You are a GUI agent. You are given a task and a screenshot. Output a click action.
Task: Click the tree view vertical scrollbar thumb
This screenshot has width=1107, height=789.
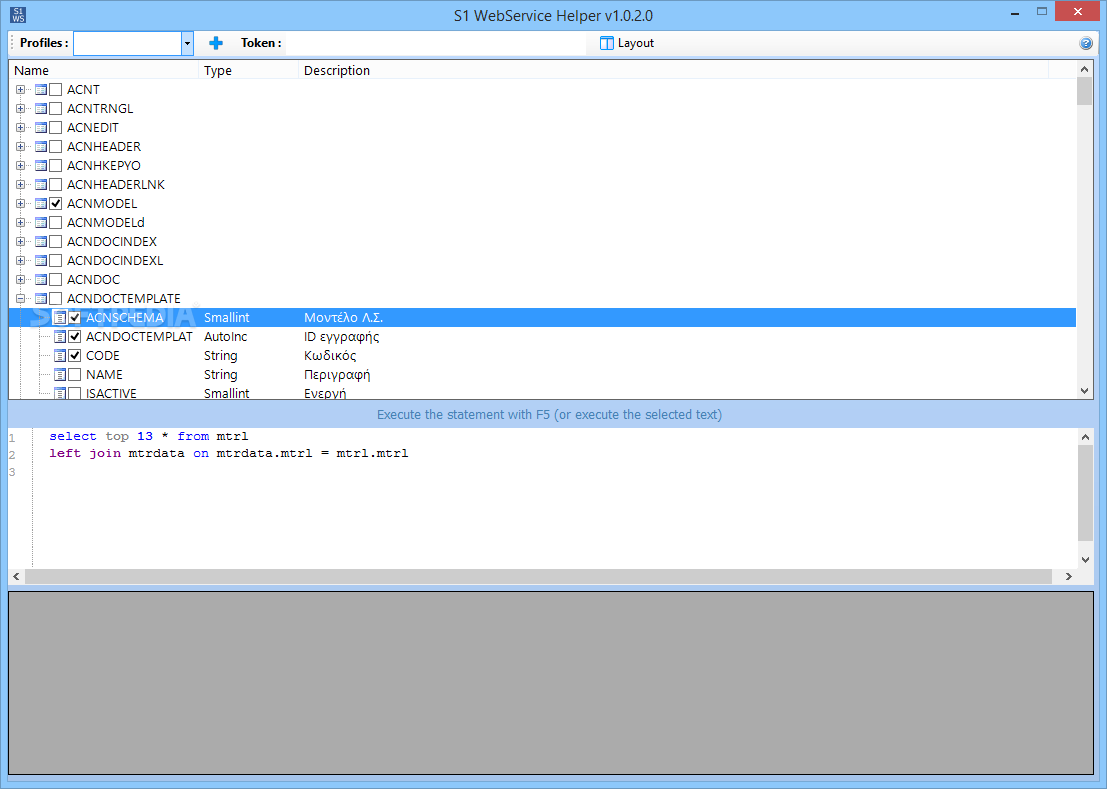coord(1084,91)
